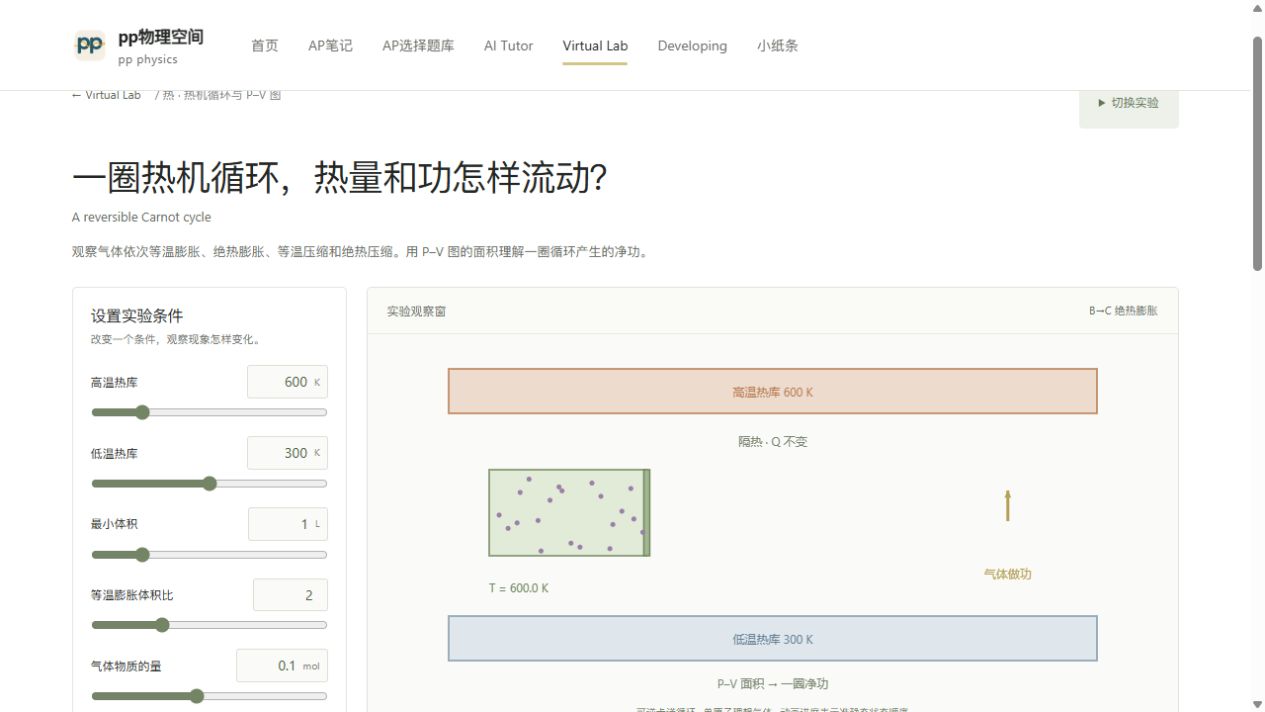Open the 首页 nav tab
Screen dimensions: 1265x712
265,46
